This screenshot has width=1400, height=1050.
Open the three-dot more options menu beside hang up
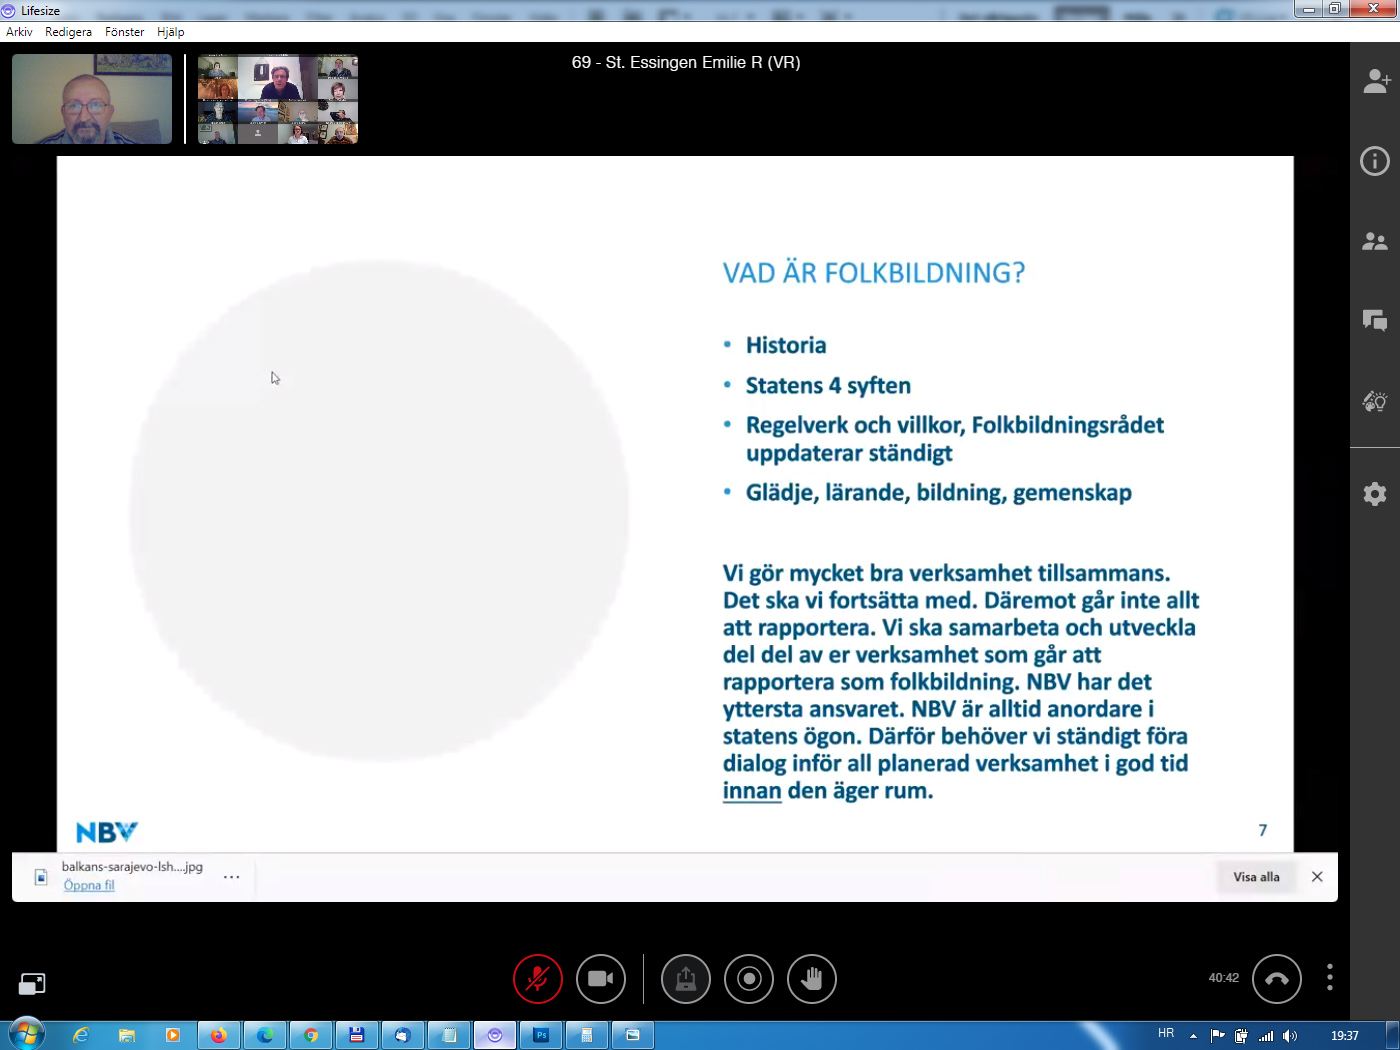click(x=1329, y=977)
